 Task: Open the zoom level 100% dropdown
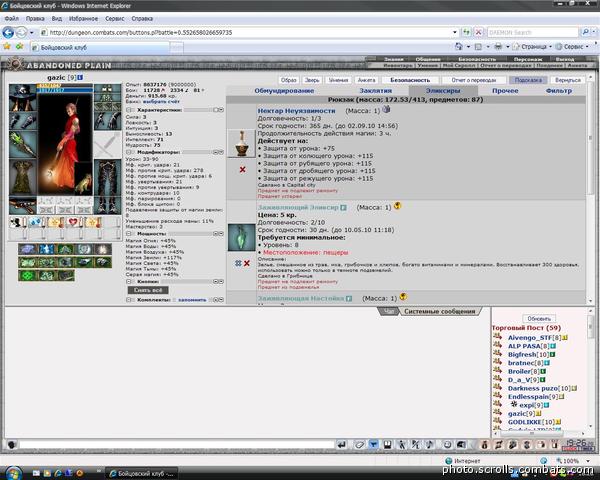[589, 461]
